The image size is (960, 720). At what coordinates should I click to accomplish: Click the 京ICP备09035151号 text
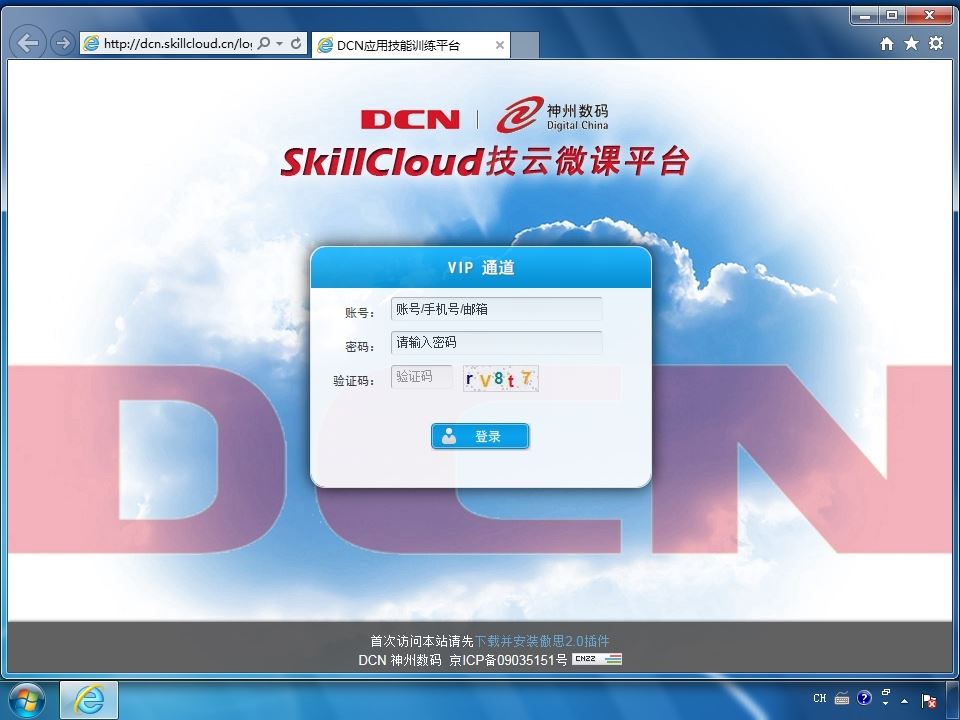pyautogui.click(x=508, y=660)
